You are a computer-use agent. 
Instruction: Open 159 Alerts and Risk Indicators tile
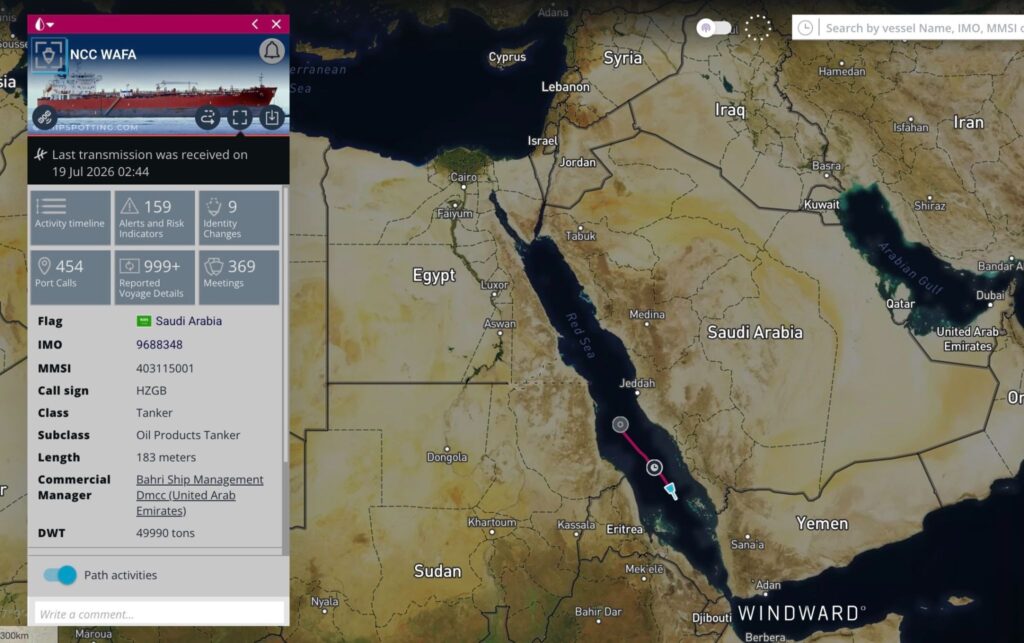(x=155, y=217)
